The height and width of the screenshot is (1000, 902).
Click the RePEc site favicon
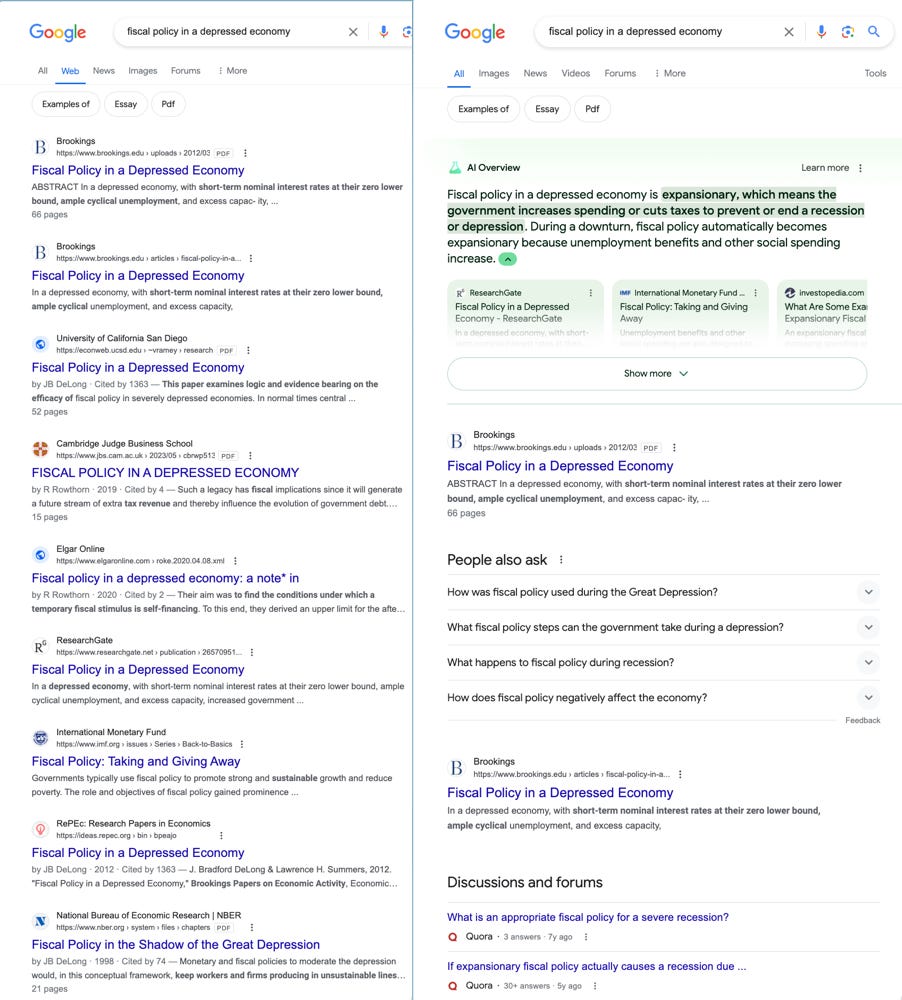[40, 829]
